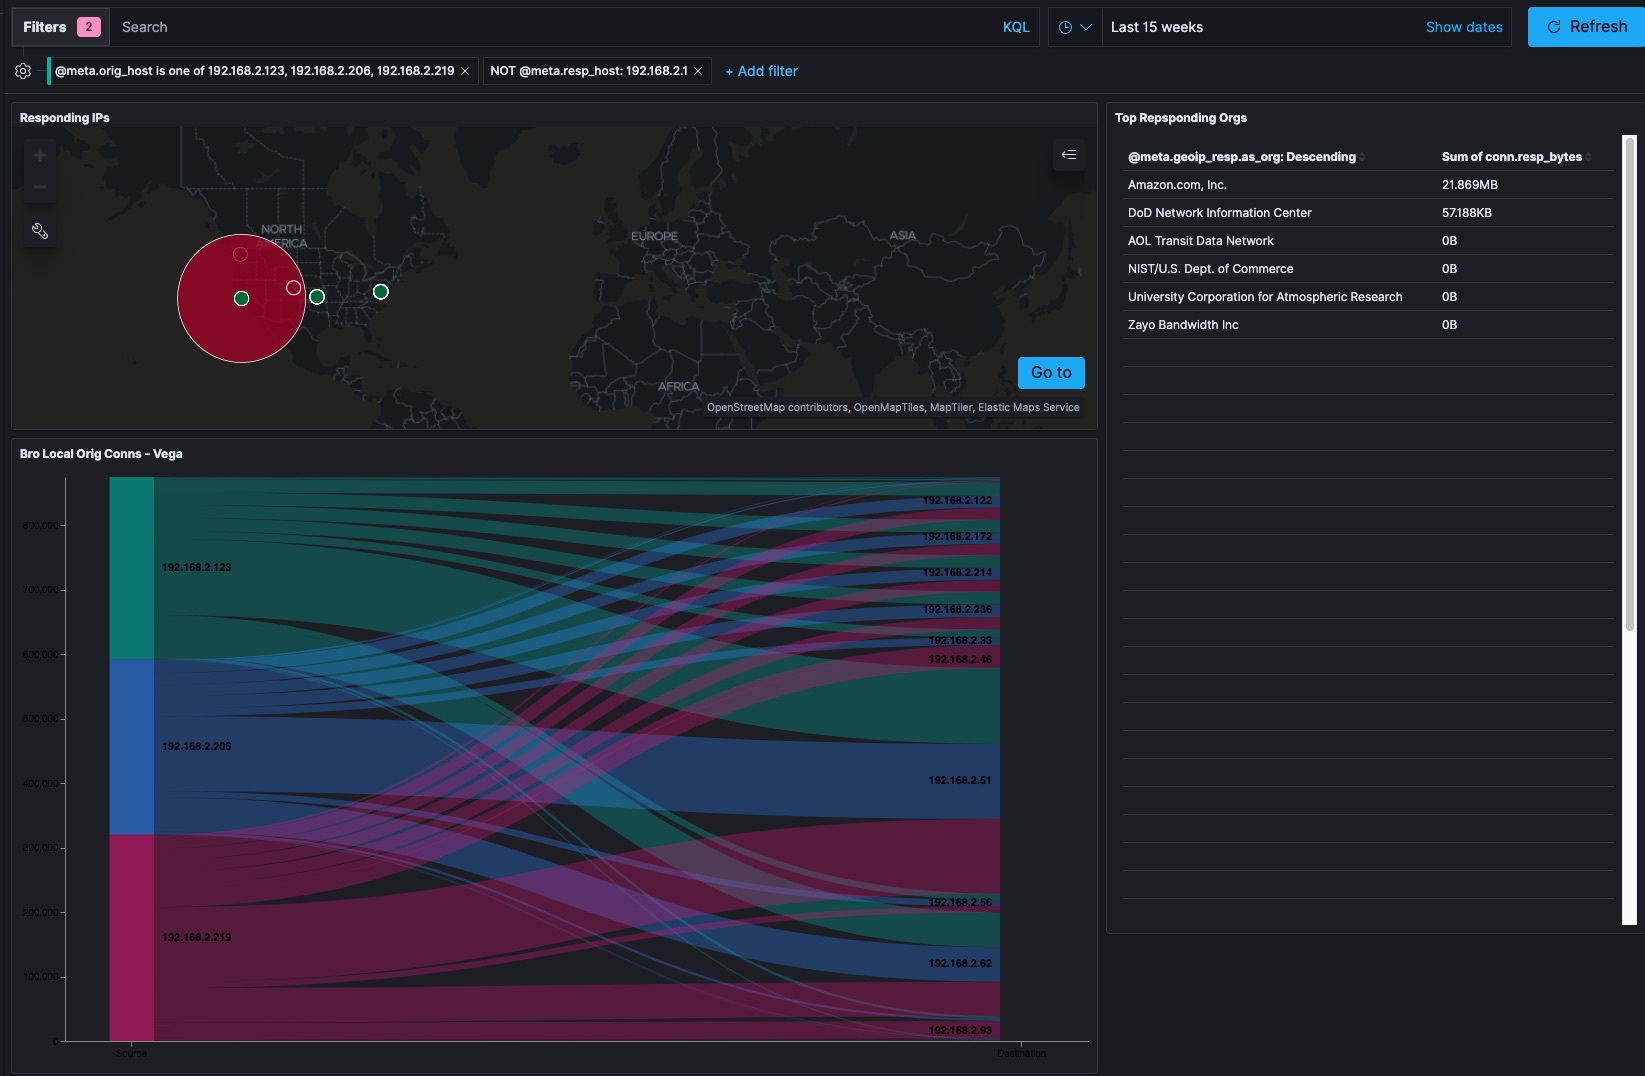Click the 21.869MB value cell
This screenshot has height=1076, width=1645.
[x=1470, y=185]
